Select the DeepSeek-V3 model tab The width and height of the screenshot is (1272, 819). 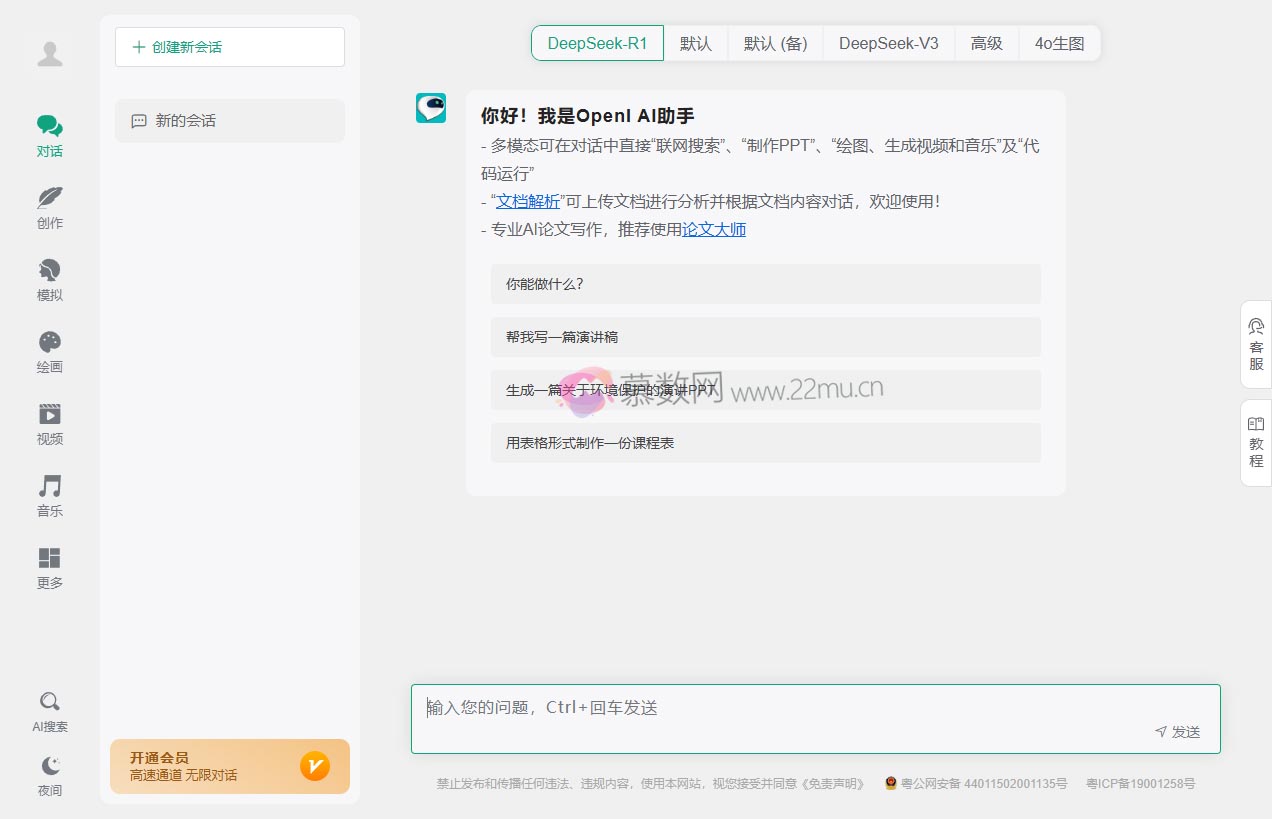click(888, 43)
